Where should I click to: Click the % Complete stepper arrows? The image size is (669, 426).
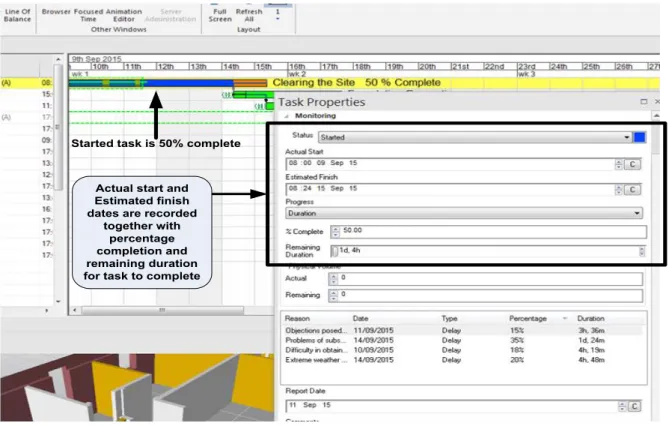(335, 231)
